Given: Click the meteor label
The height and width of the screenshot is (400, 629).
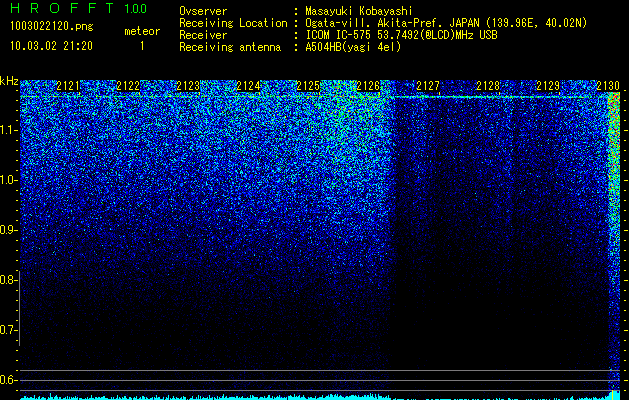Looking at the screenshot, I should 142,31.
